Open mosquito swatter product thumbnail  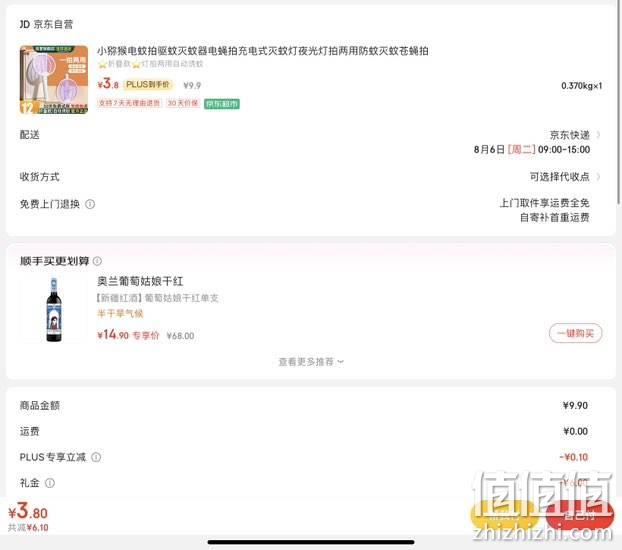point(54,79)
